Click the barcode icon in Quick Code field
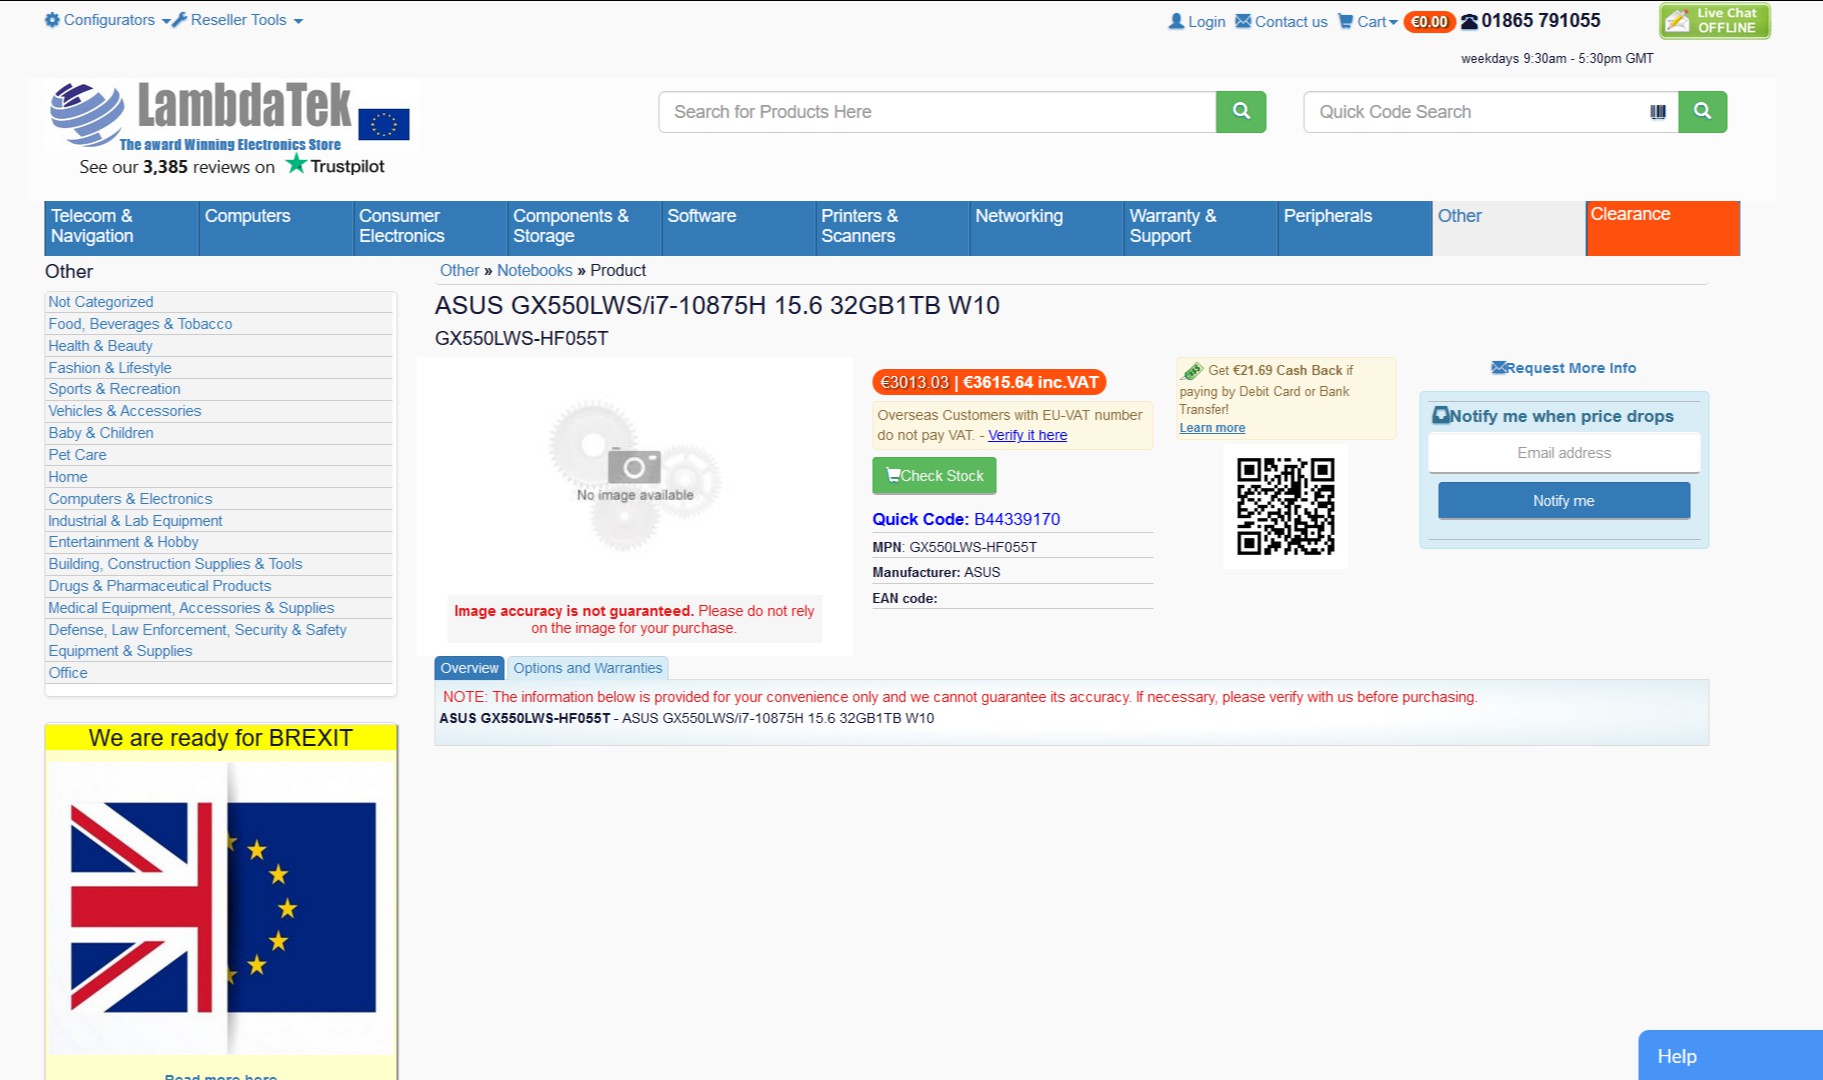 1658,112
